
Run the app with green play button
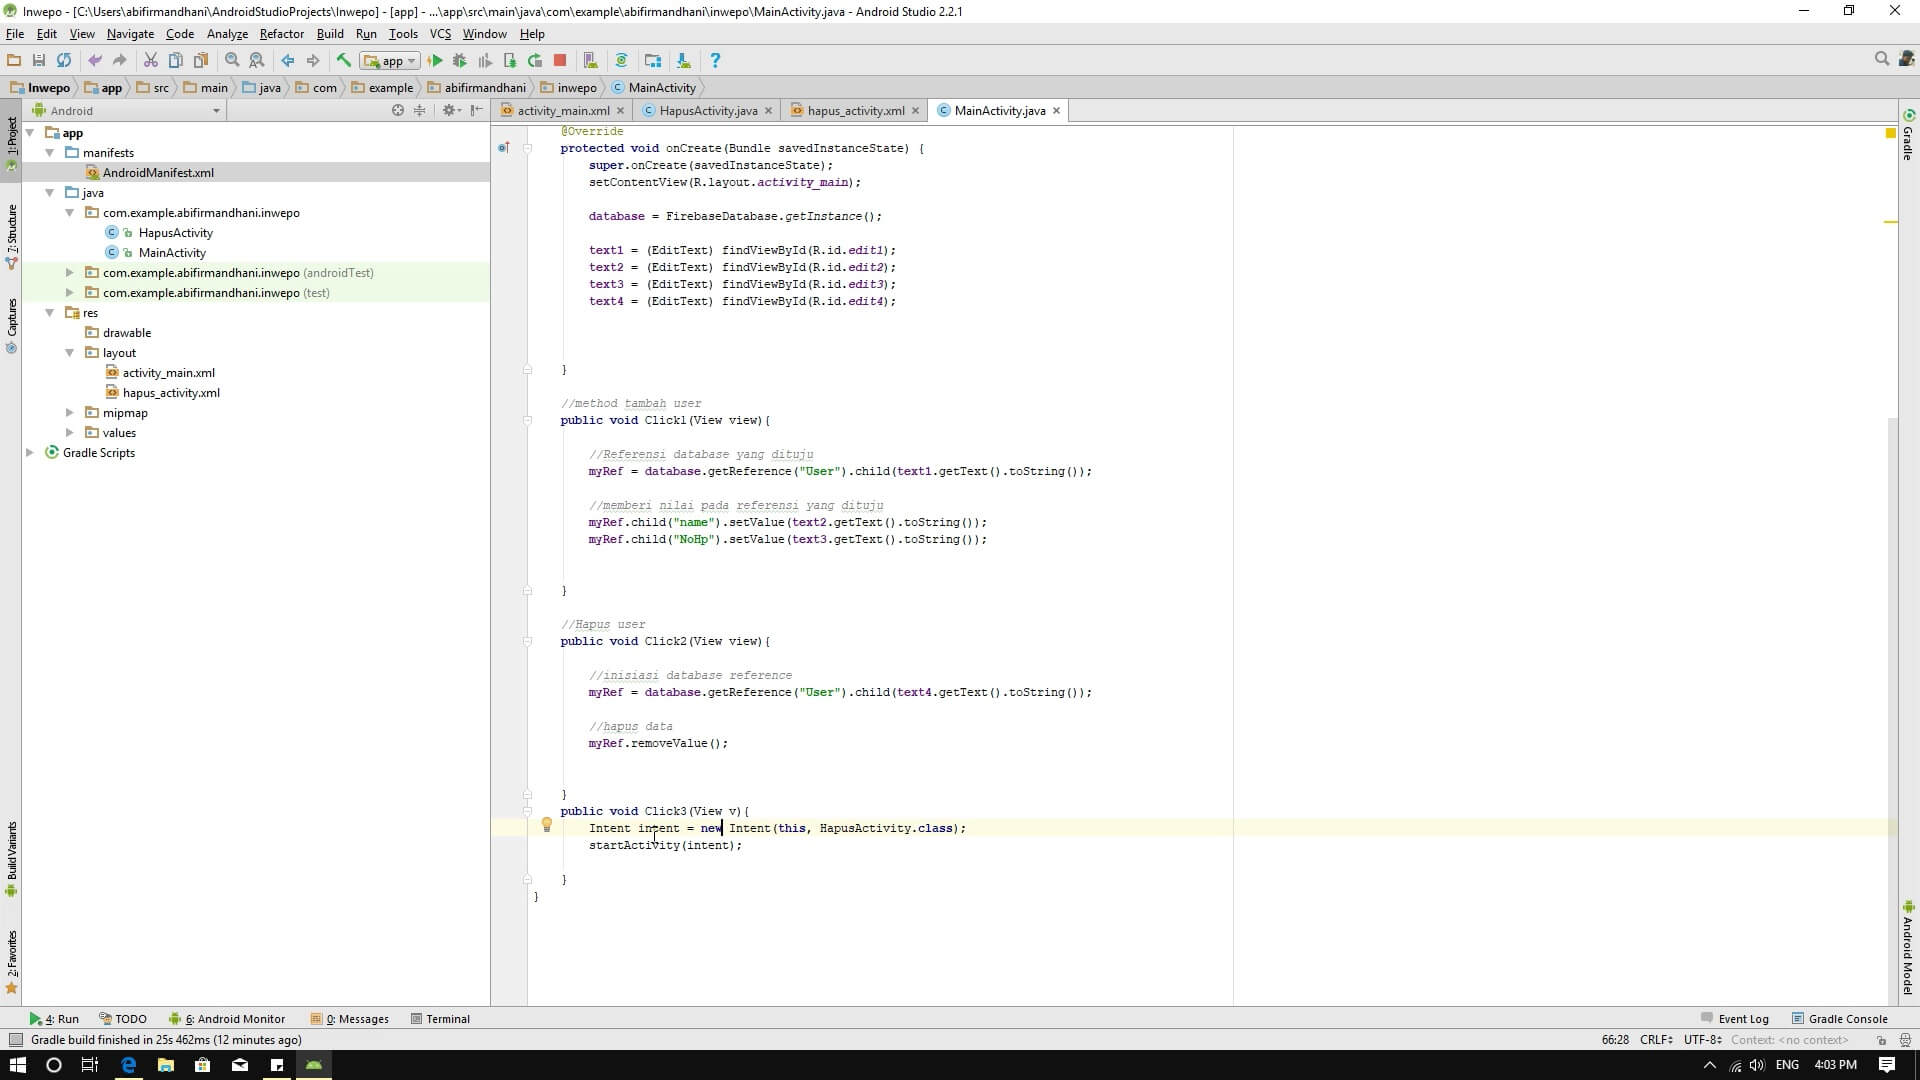click(x=435, y=61)
